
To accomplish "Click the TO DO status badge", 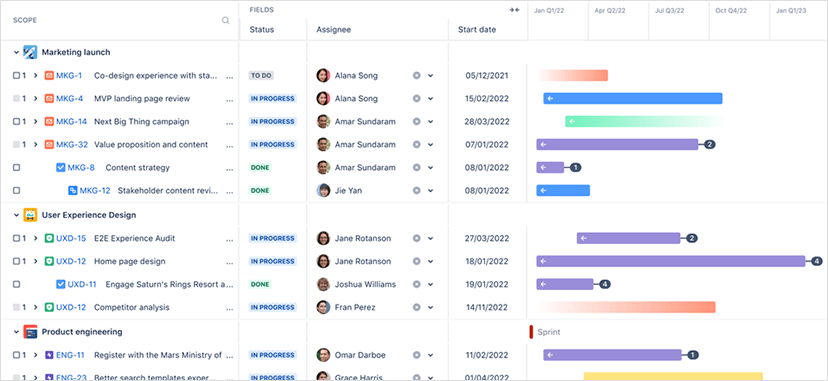I will click(261, 75).
